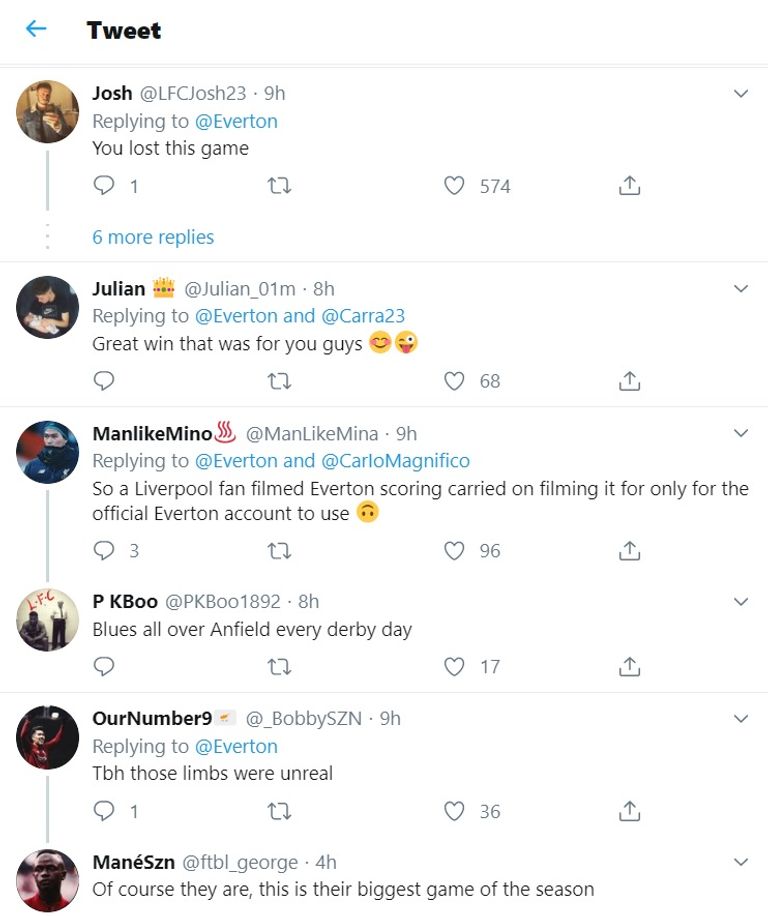
Task: Open the options menu on ManéSzn's tweet
Action: click(x=741, y=861)
